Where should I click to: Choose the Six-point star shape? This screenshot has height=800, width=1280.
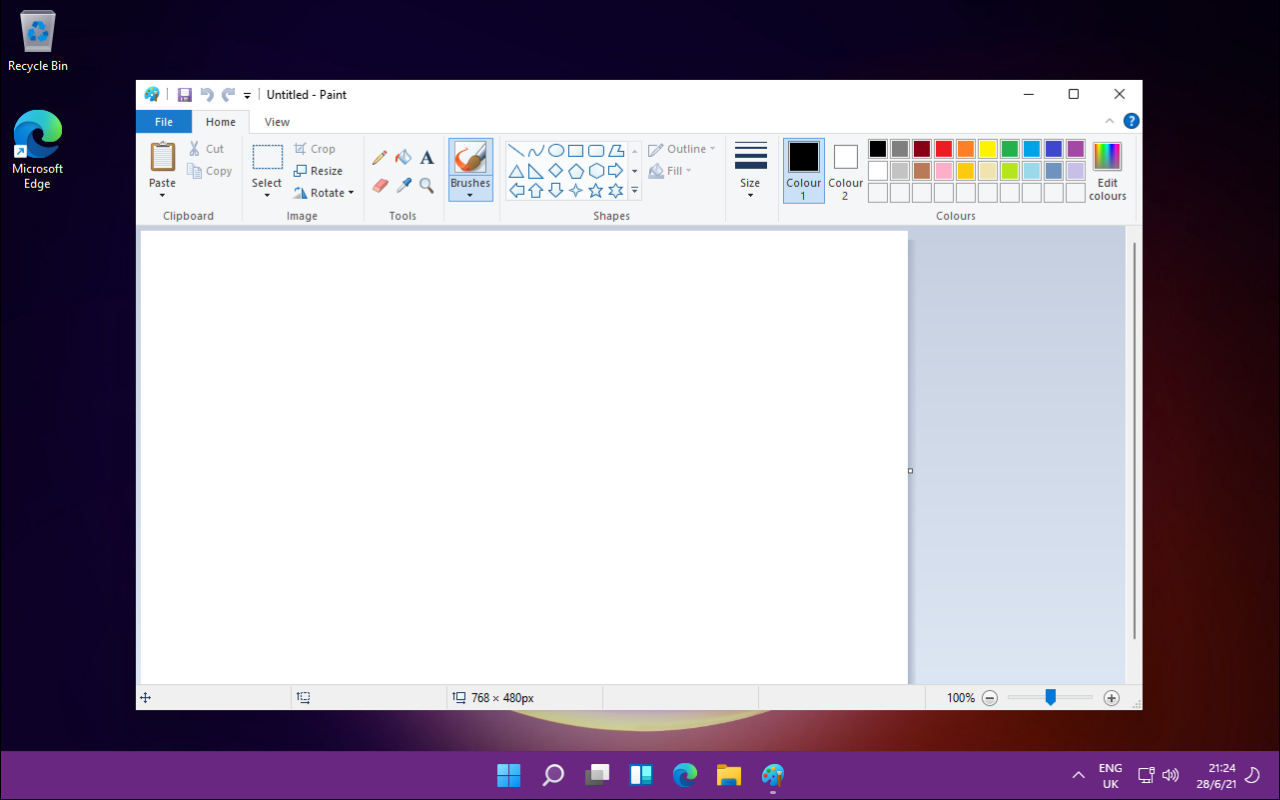point(616,190)
